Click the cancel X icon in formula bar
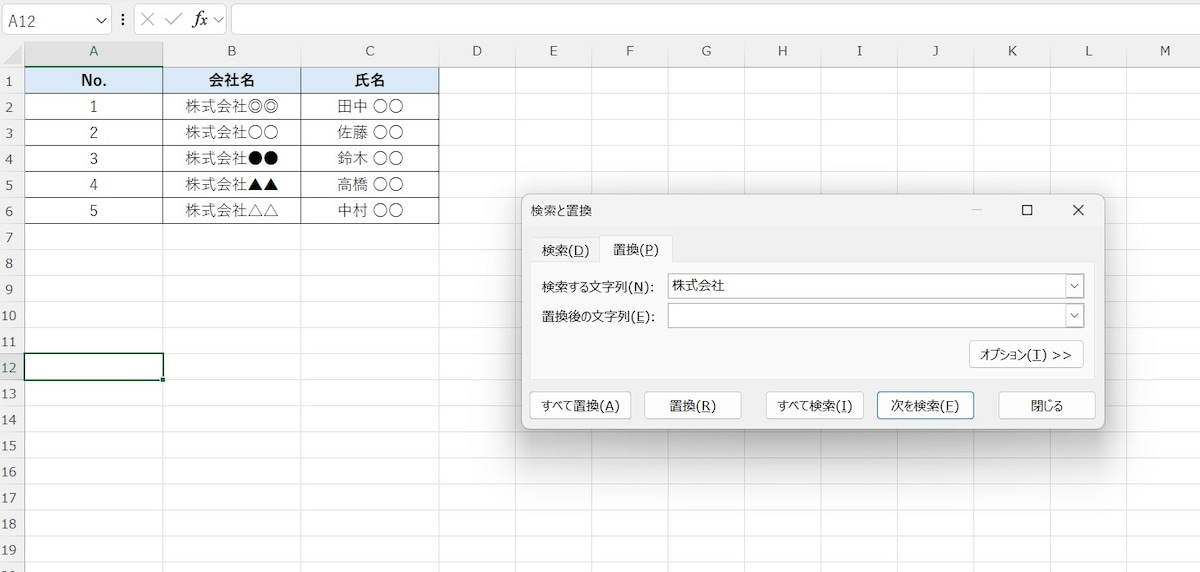 pos(148,20)
